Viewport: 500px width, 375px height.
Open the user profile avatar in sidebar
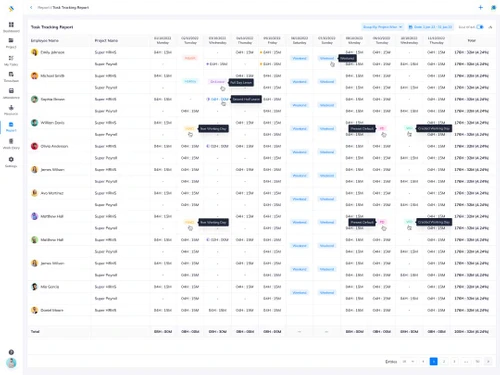tap(11, 363)
